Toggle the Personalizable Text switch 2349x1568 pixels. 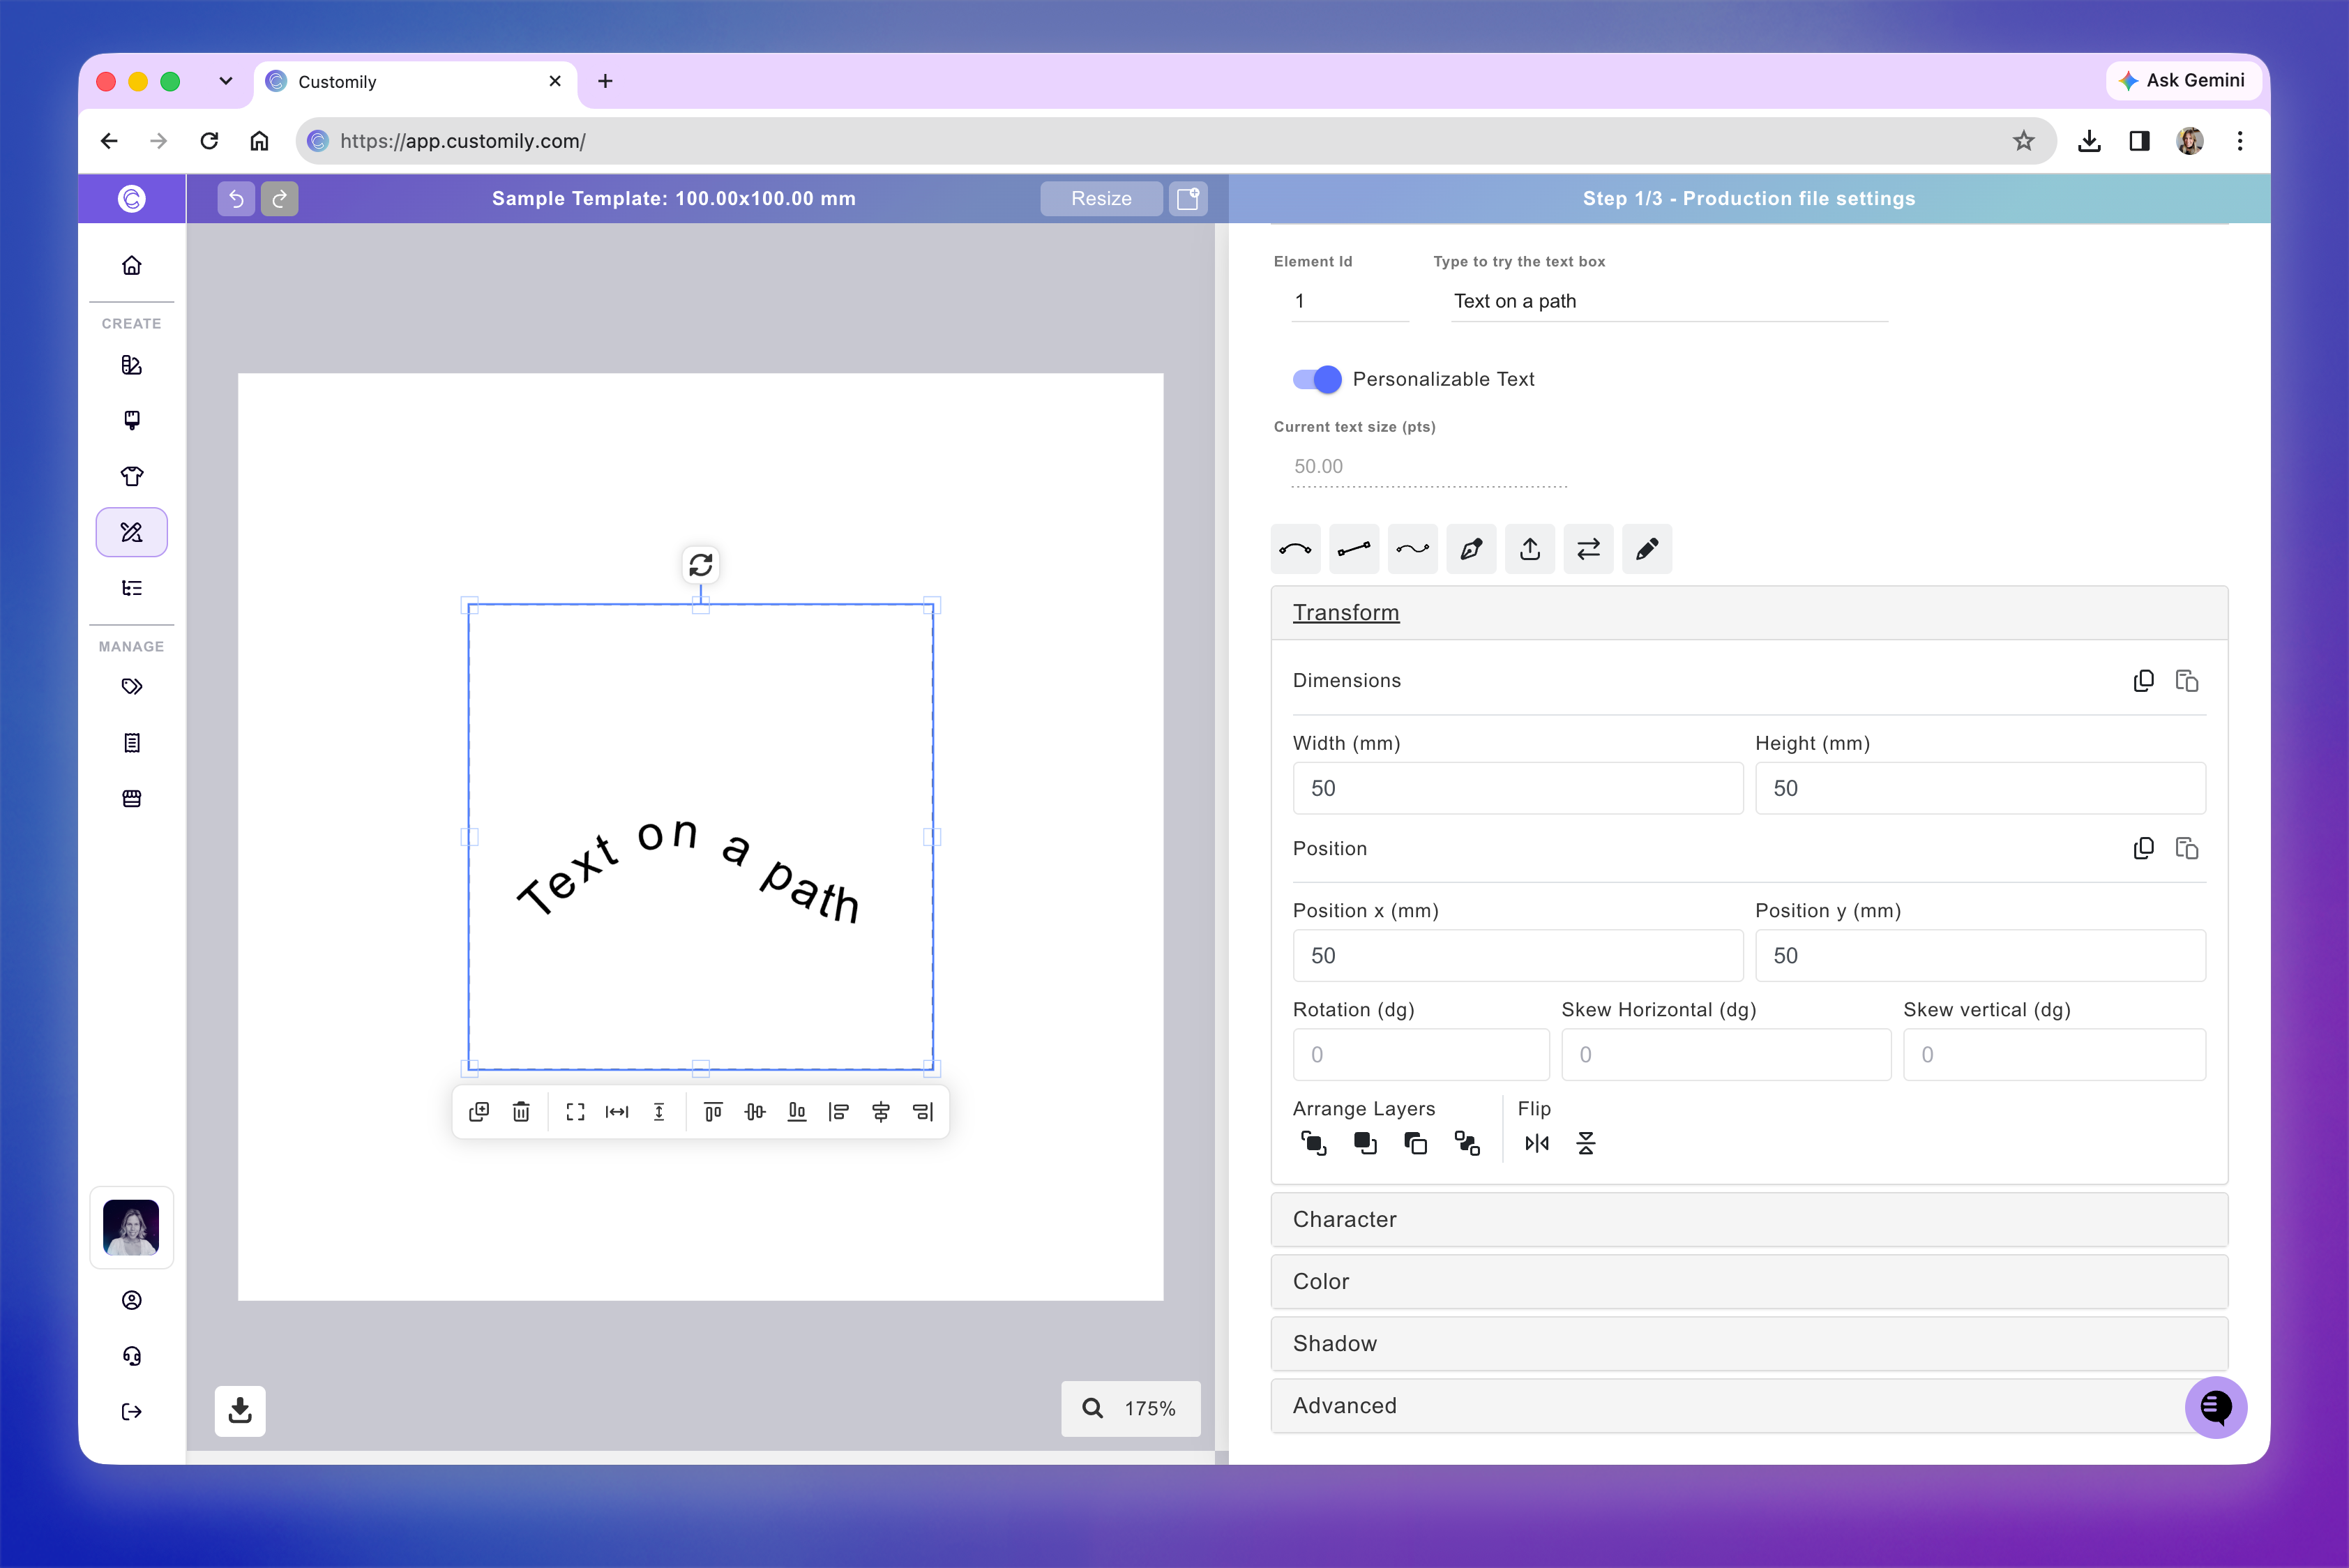1316,379
